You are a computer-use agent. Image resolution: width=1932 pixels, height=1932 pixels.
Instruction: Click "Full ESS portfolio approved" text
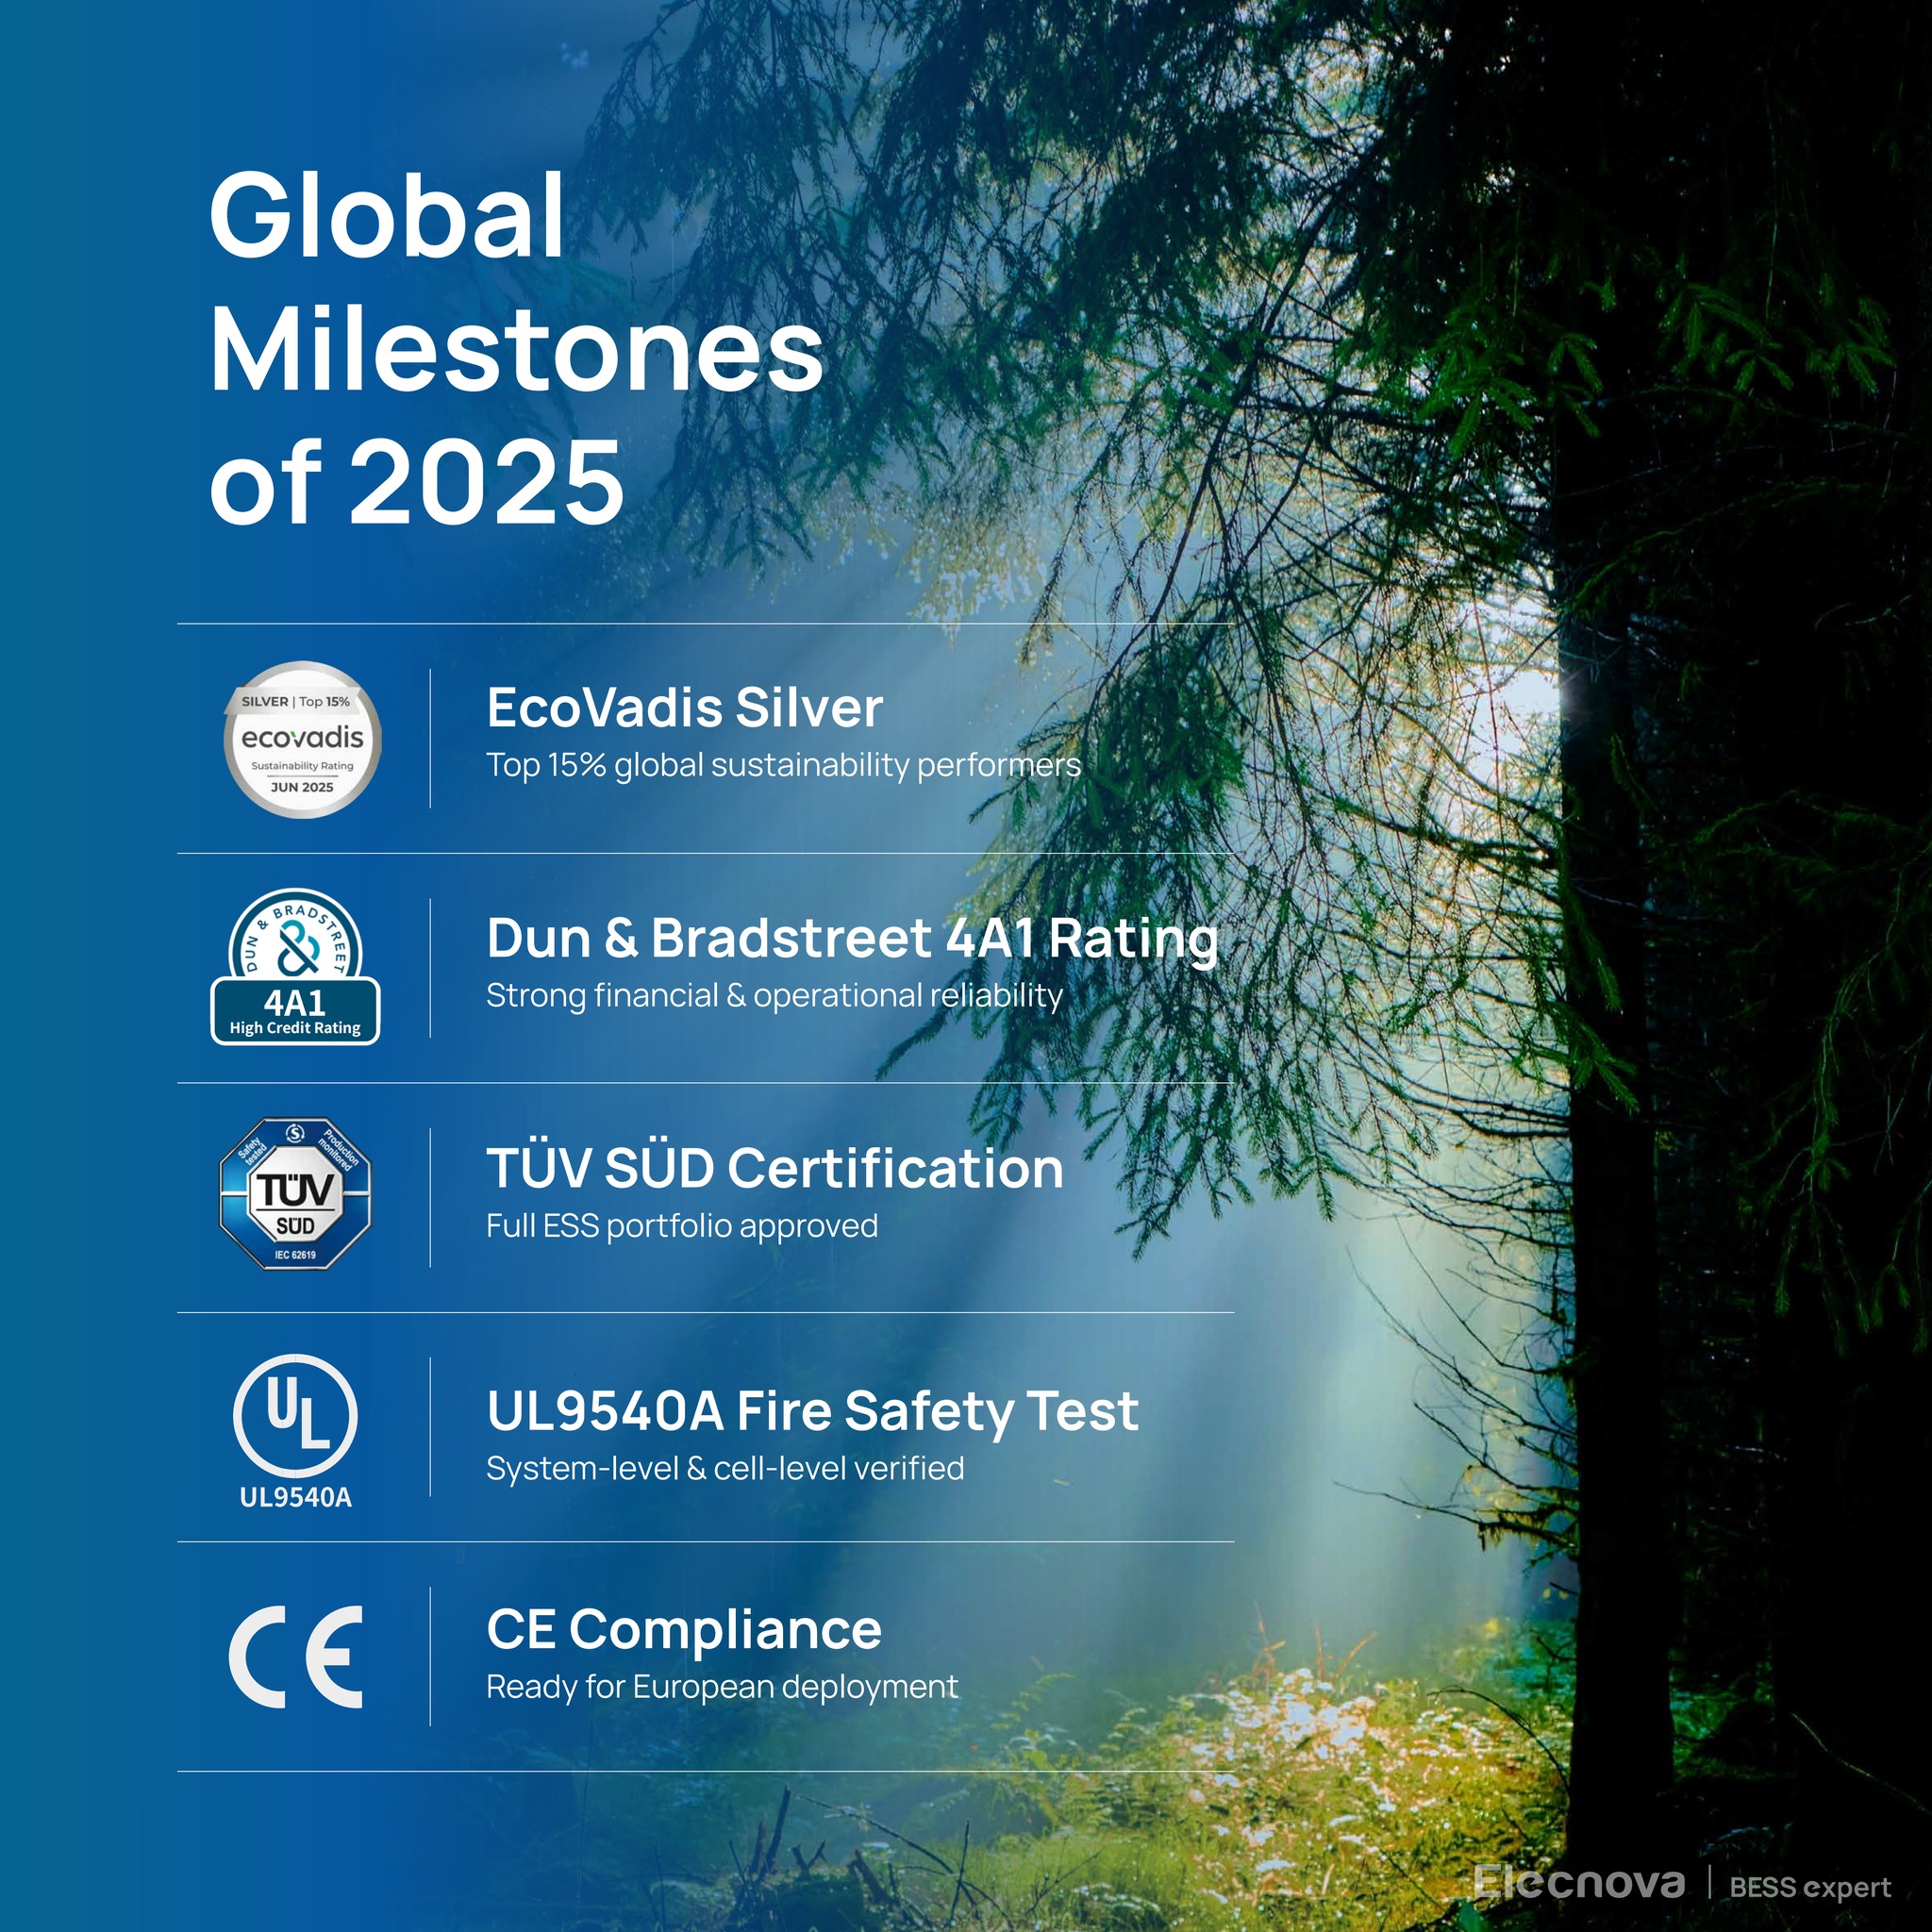pos(682,1225)
